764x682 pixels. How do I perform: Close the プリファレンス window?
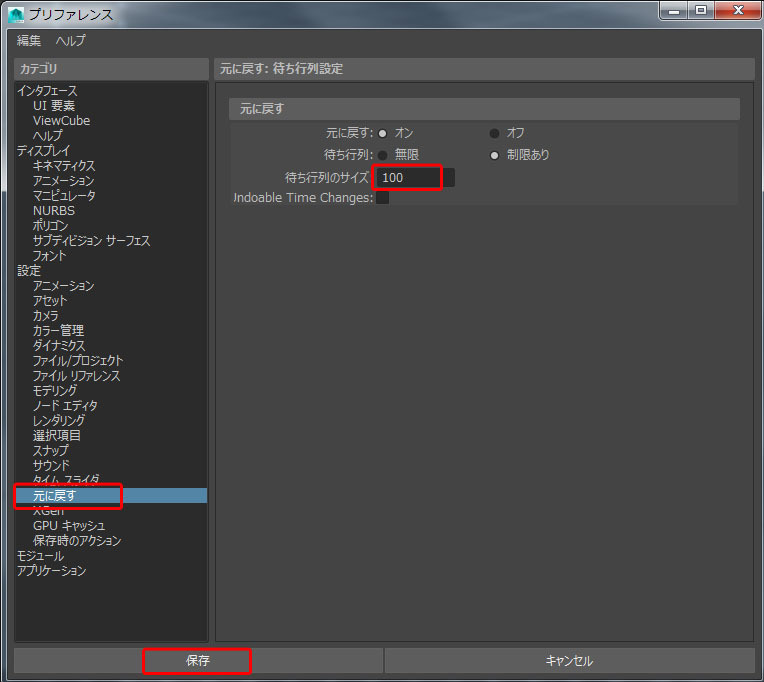739,11
